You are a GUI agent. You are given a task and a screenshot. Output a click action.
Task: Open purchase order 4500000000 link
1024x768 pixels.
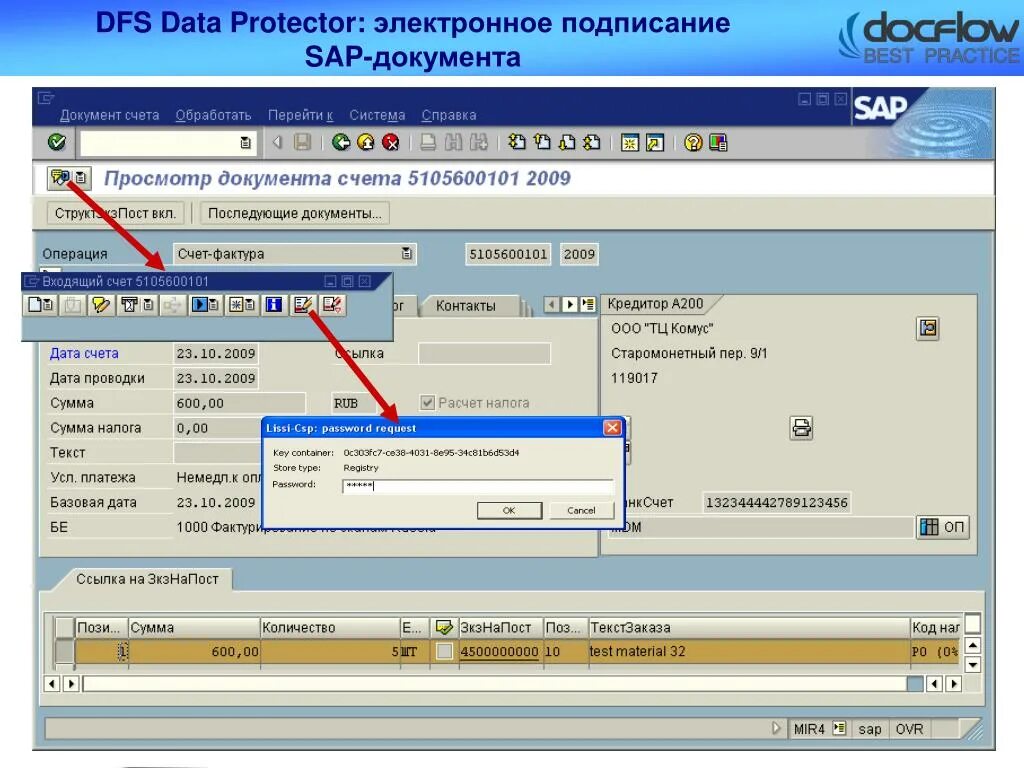pos(499,651)
